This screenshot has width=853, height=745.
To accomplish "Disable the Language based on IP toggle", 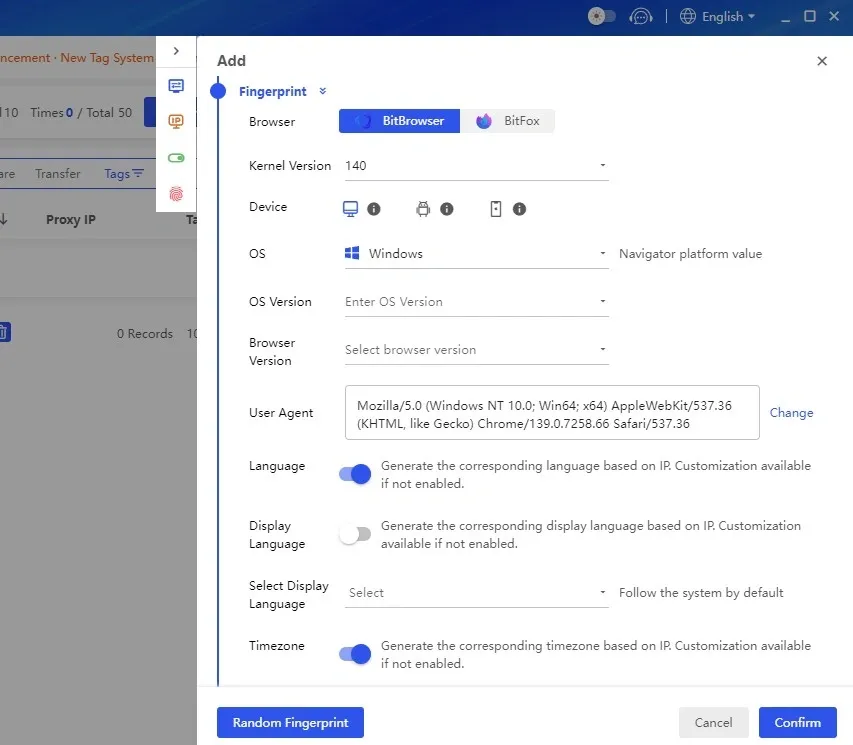I will pos(355,474).
